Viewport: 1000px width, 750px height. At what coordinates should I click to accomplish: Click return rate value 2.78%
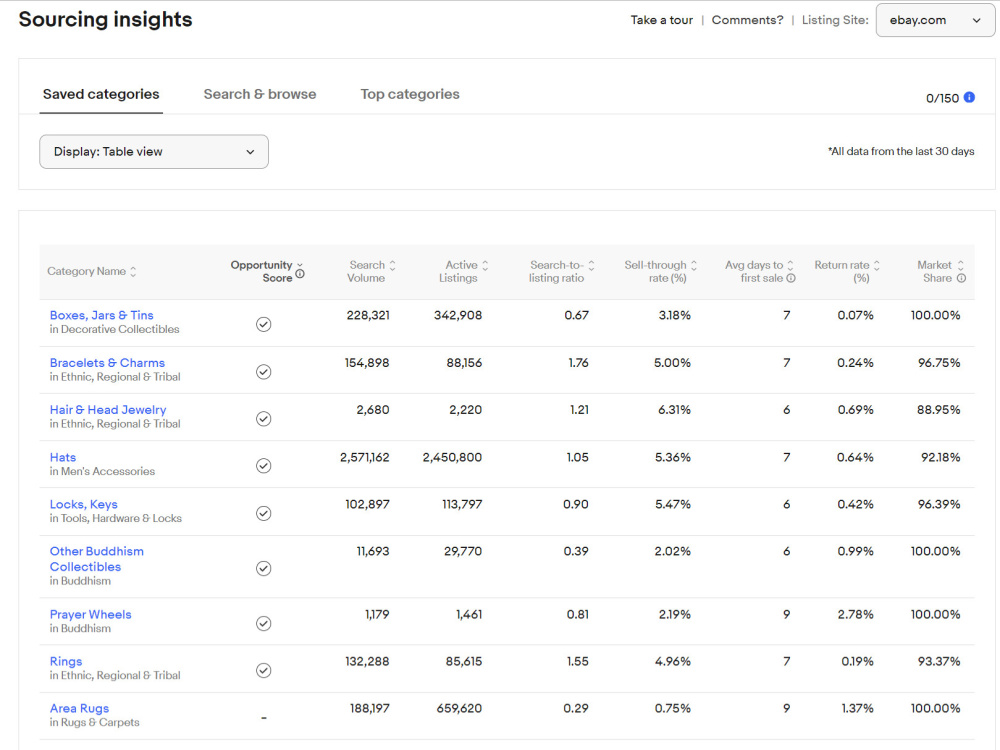click(855, 614)
